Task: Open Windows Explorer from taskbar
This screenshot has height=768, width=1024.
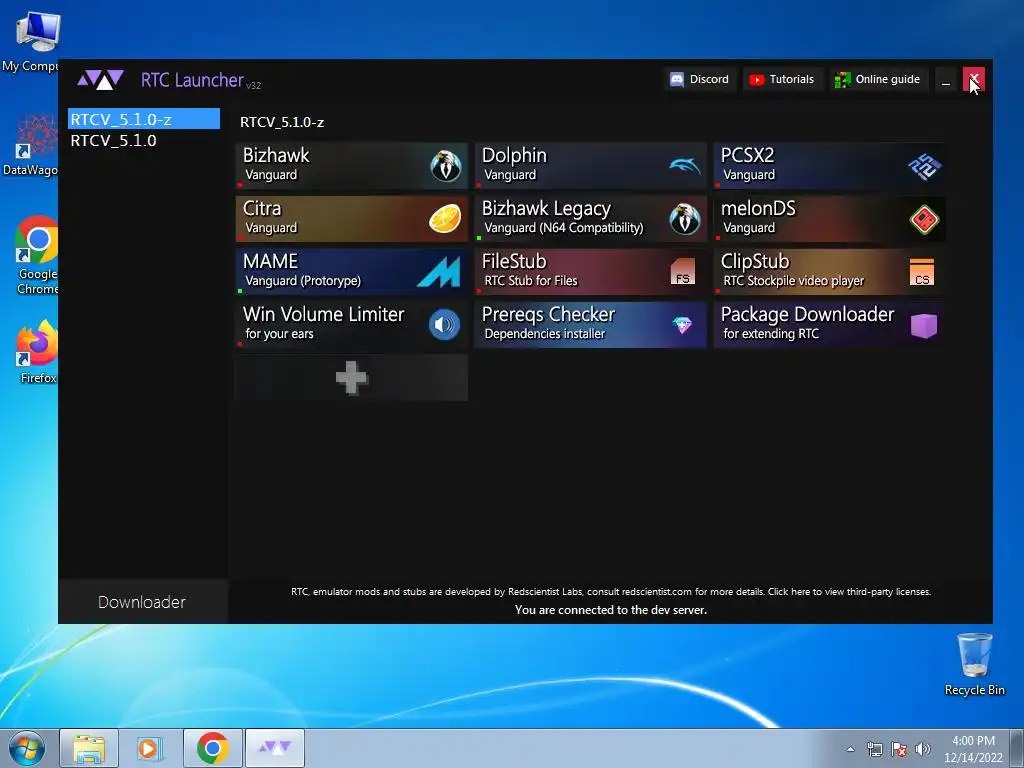Action: (x=89, y=748)
